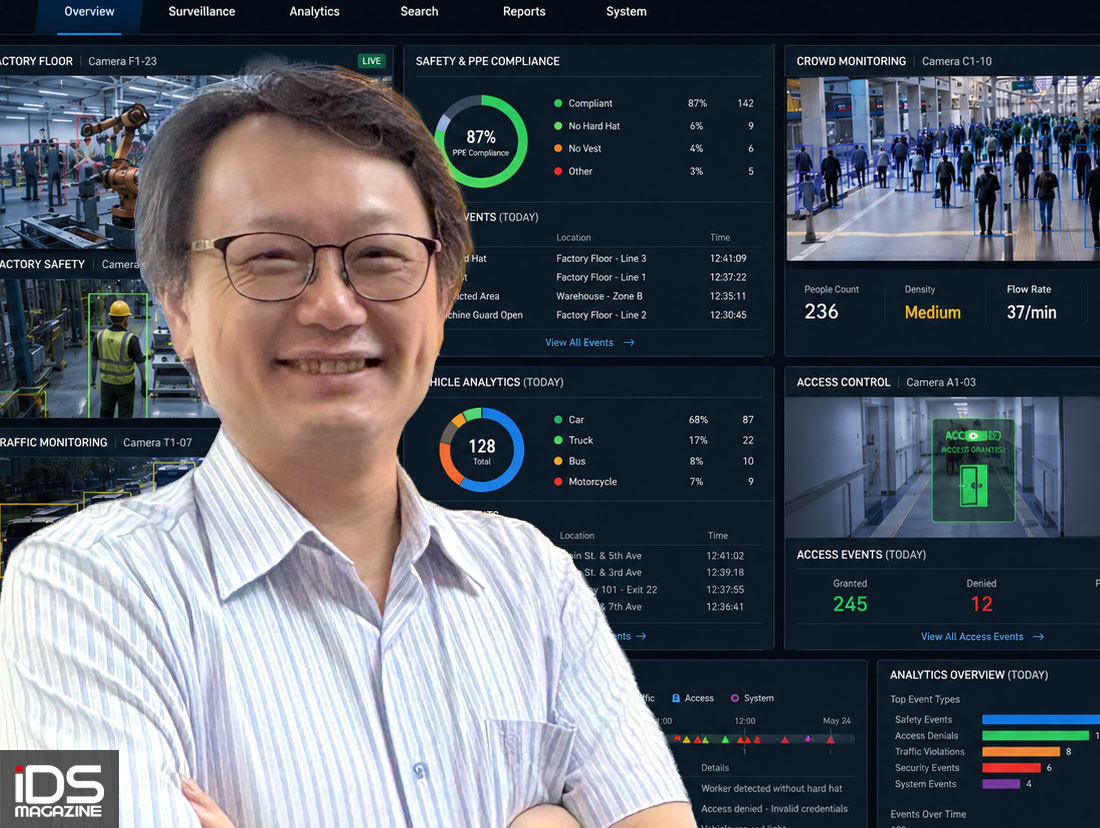Select the Other legend red dot in PPE
The image size is (1100, 828).
coord(558,171)
